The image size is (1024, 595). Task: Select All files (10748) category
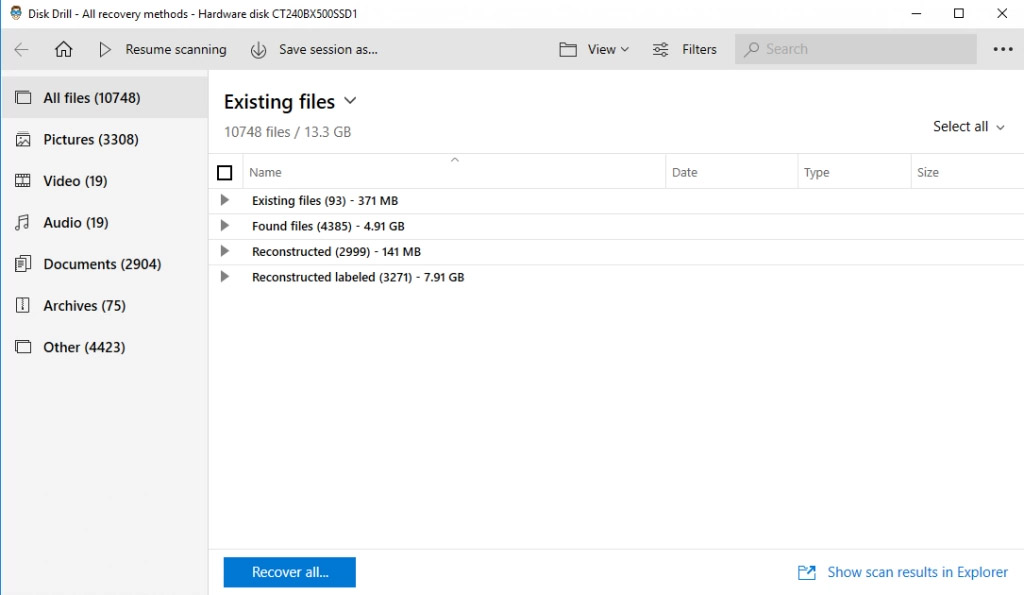[104, 98]
